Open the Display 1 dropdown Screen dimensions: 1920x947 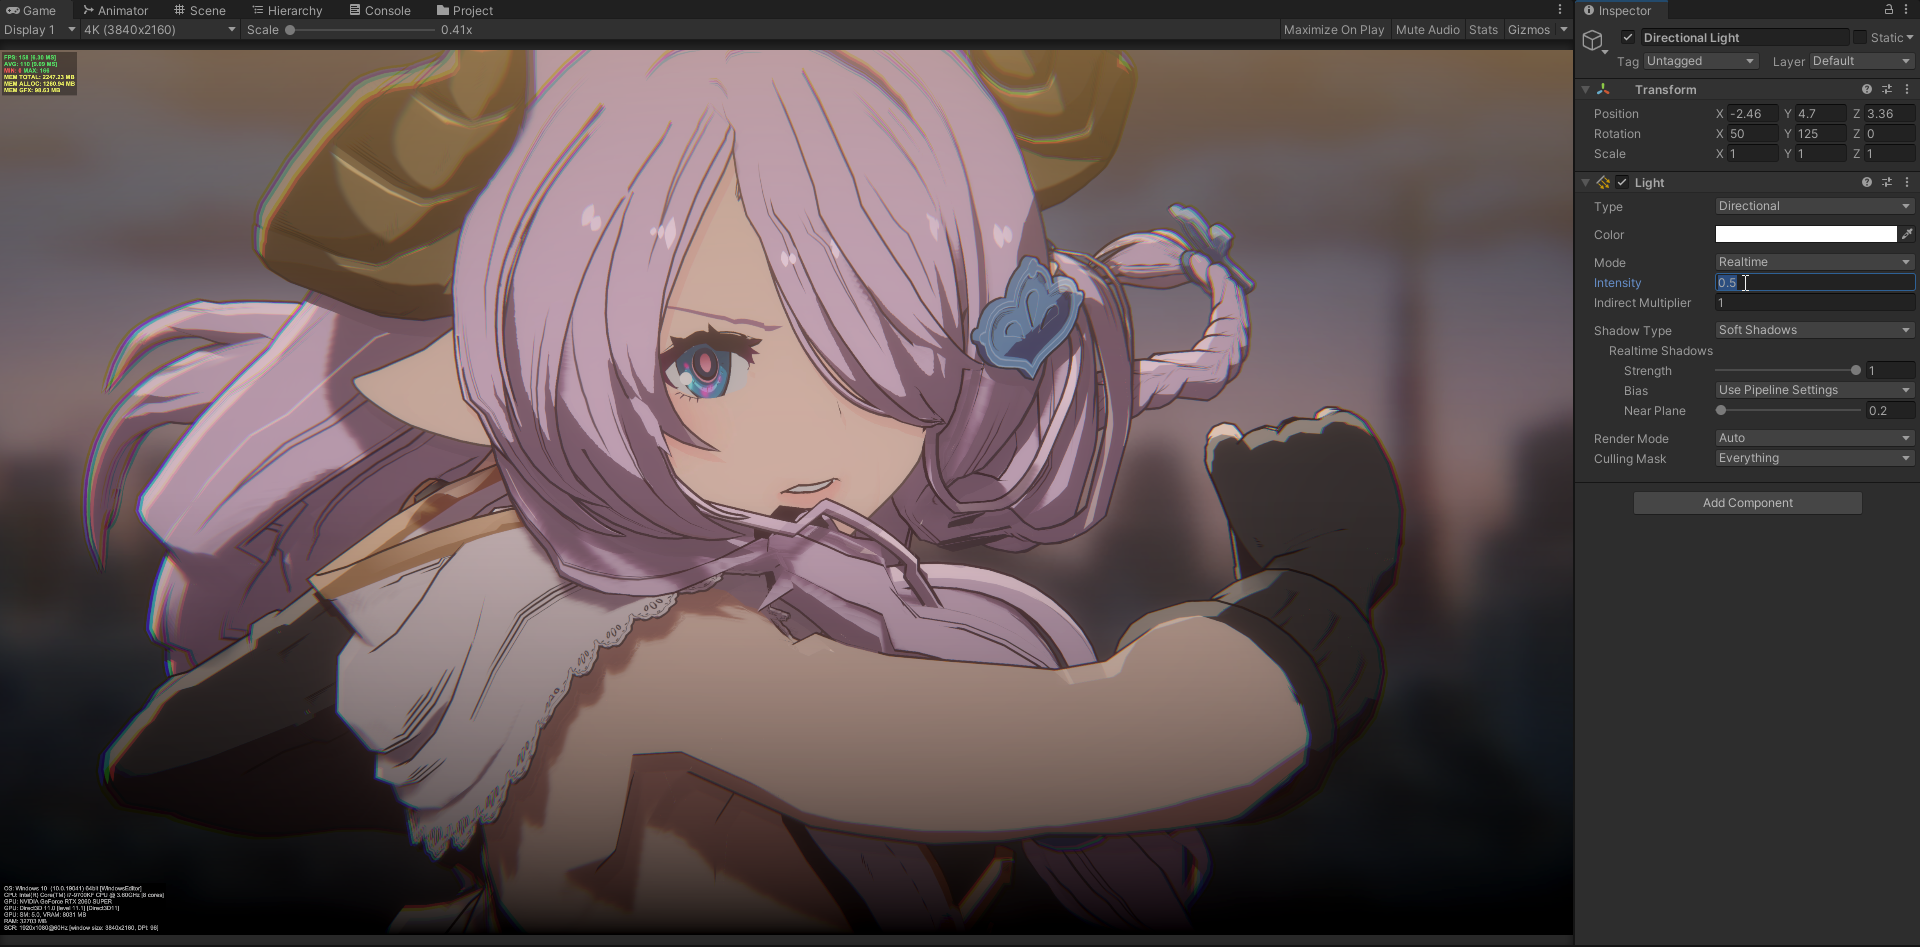[39, 30]
